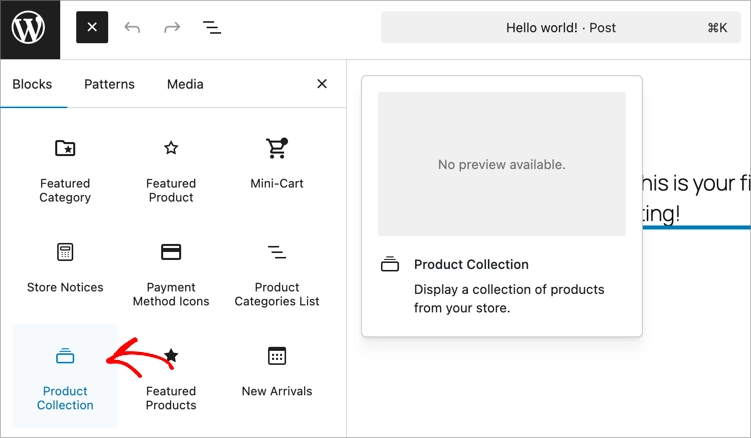
Task: Insert the Product Categories List block
Action: point(277,272)
